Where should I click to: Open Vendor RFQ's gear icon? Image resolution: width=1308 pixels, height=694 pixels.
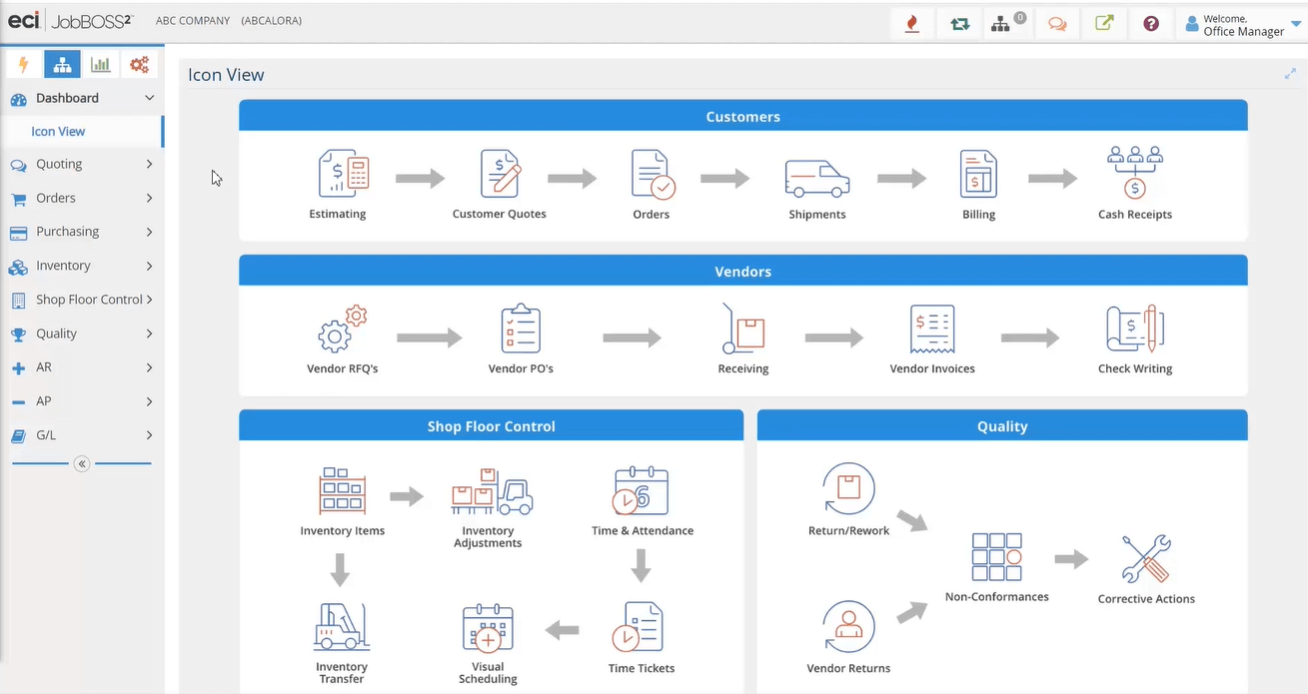click(x=342, y=329)
